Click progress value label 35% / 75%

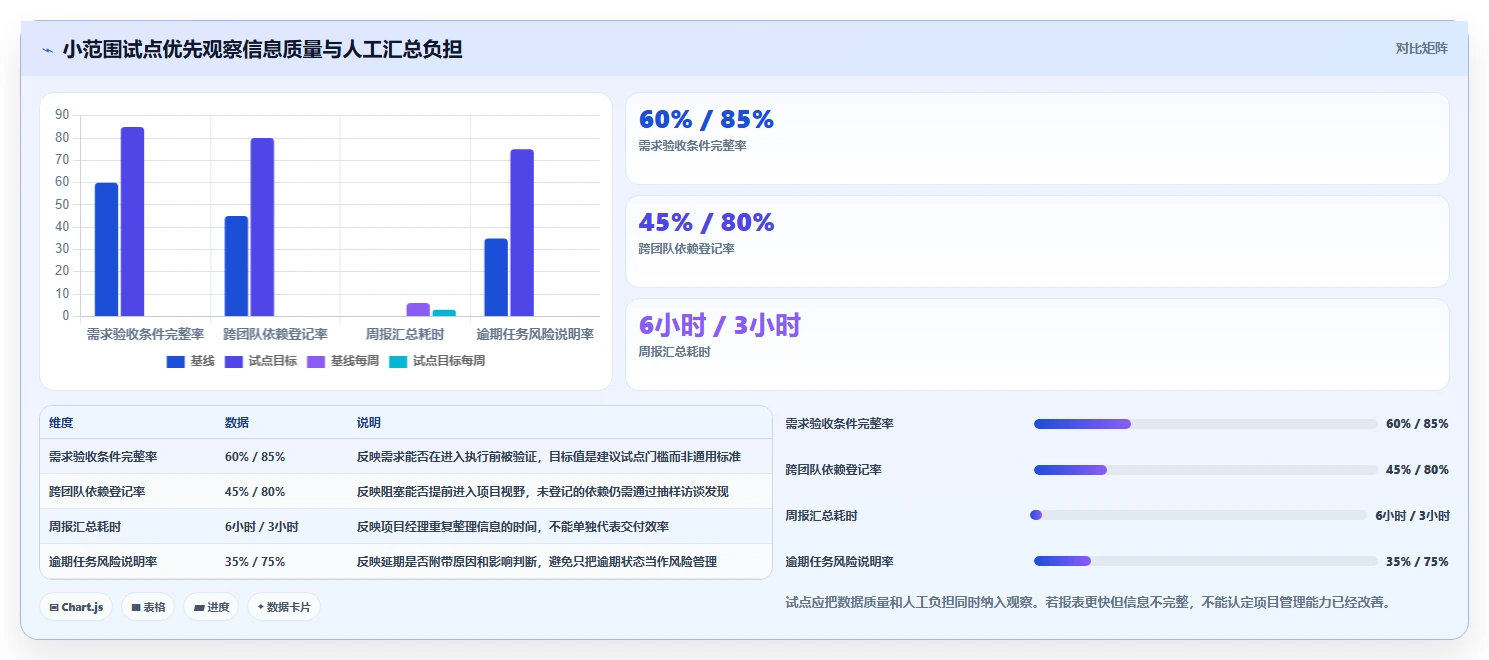1417,562
